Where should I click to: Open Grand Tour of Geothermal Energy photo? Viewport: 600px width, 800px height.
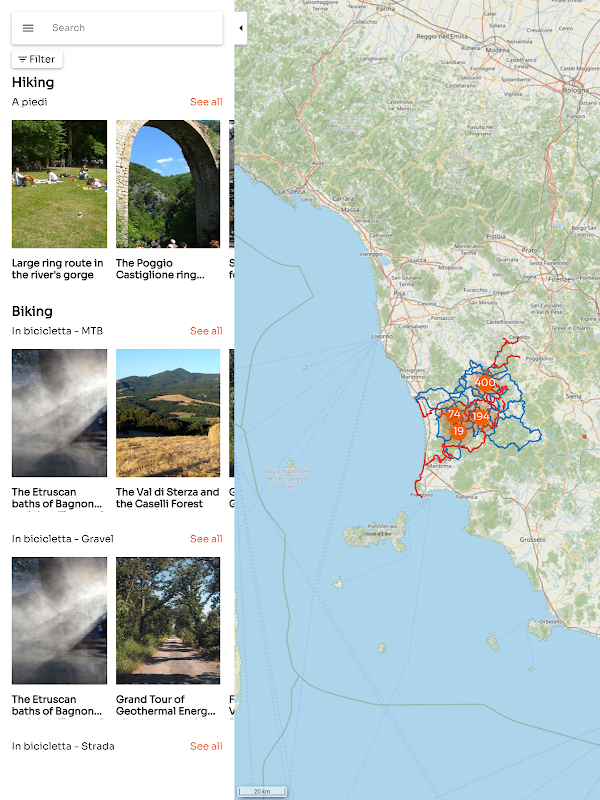(x=168, y=620)
